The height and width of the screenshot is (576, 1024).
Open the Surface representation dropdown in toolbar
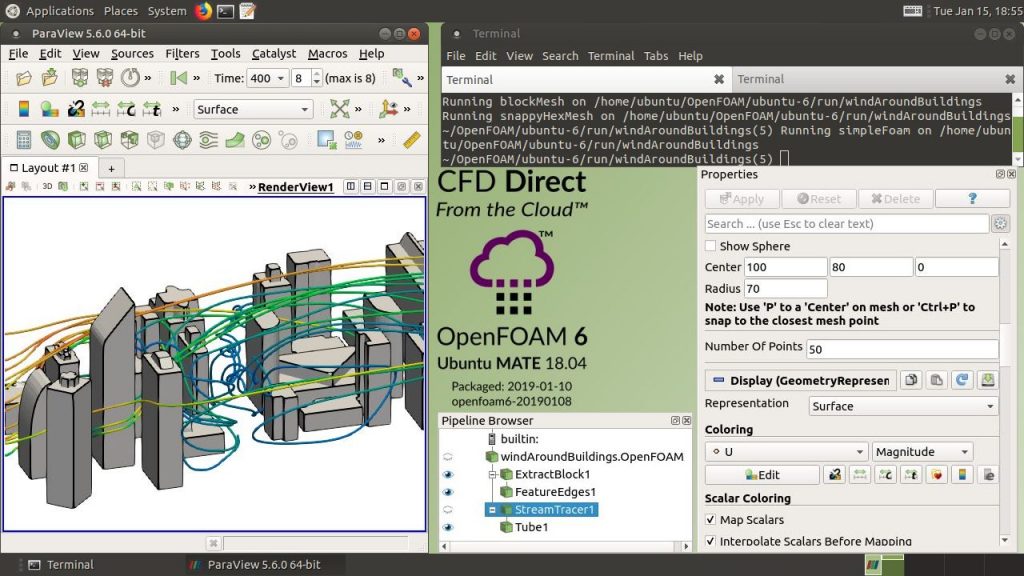tap(253, 109)
